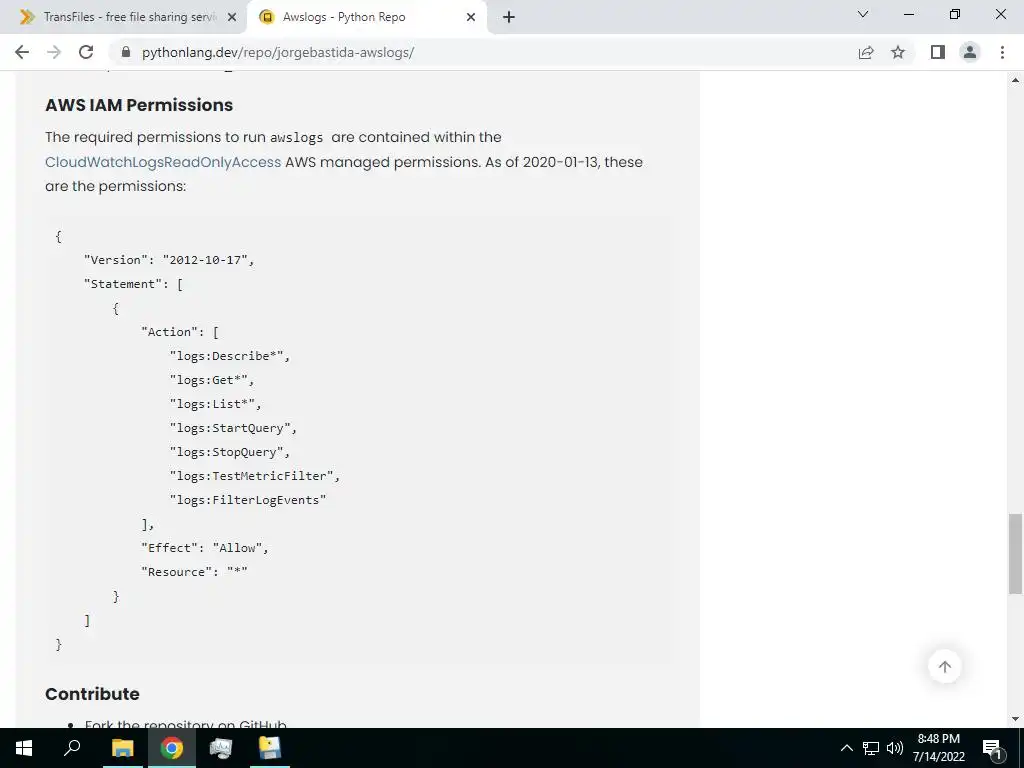View site security lock information
1024x768 pixels.
126,52
